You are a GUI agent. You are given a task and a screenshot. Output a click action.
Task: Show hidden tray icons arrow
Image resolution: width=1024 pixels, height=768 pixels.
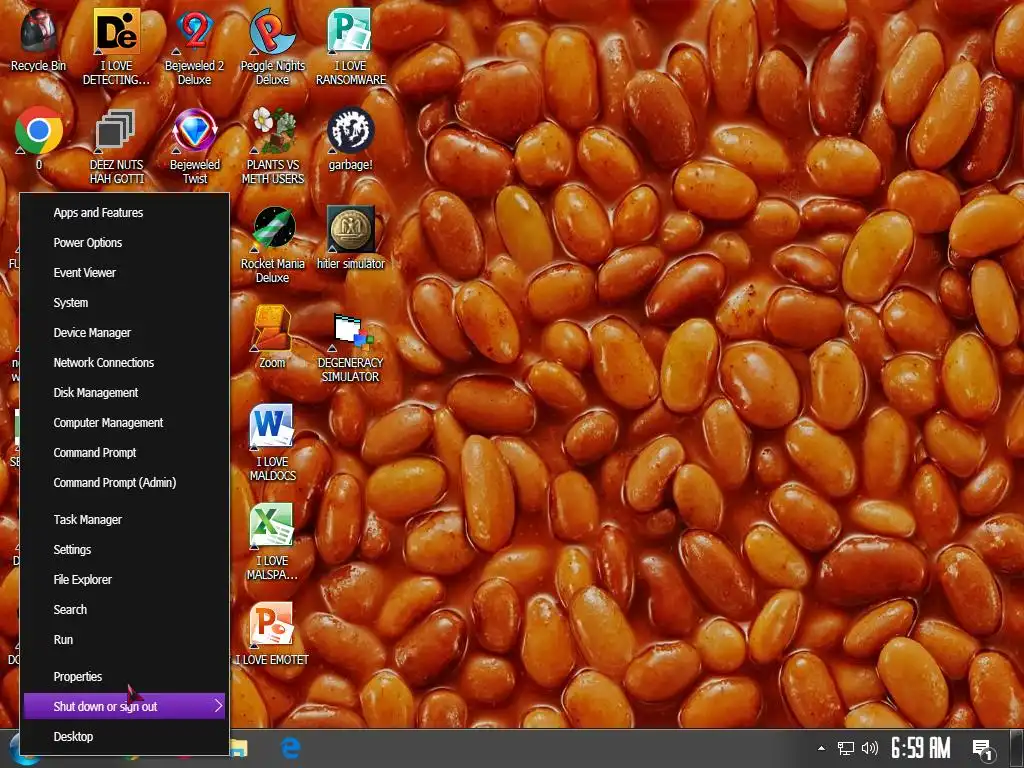[x=822, y=748]
